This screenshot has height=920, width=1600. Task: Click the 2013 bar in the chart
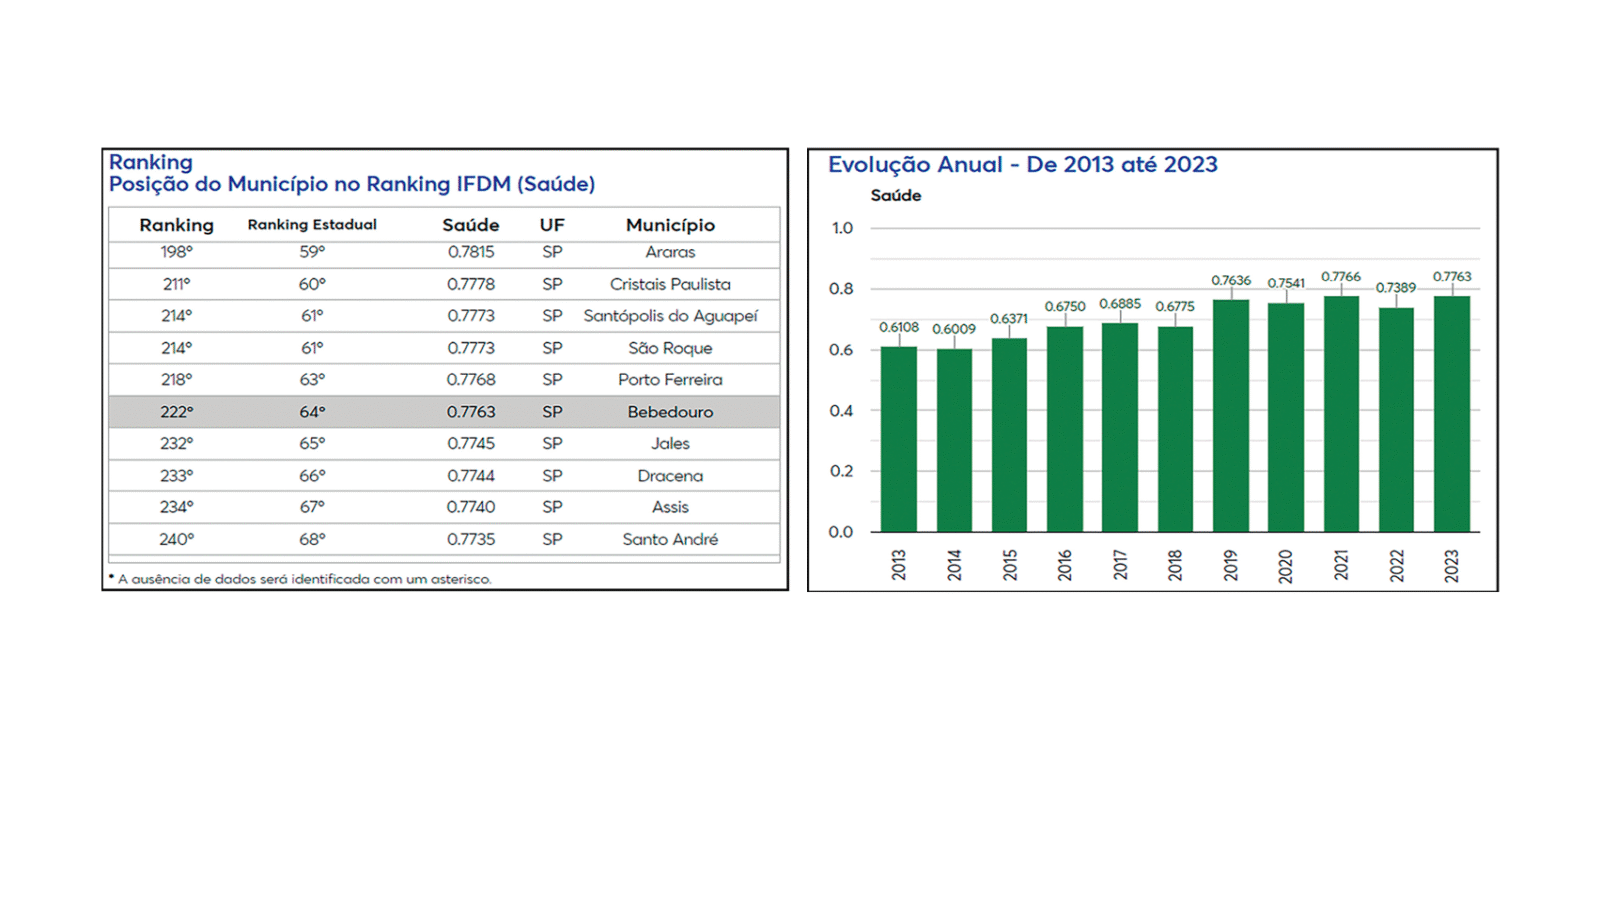click(898, 440)
